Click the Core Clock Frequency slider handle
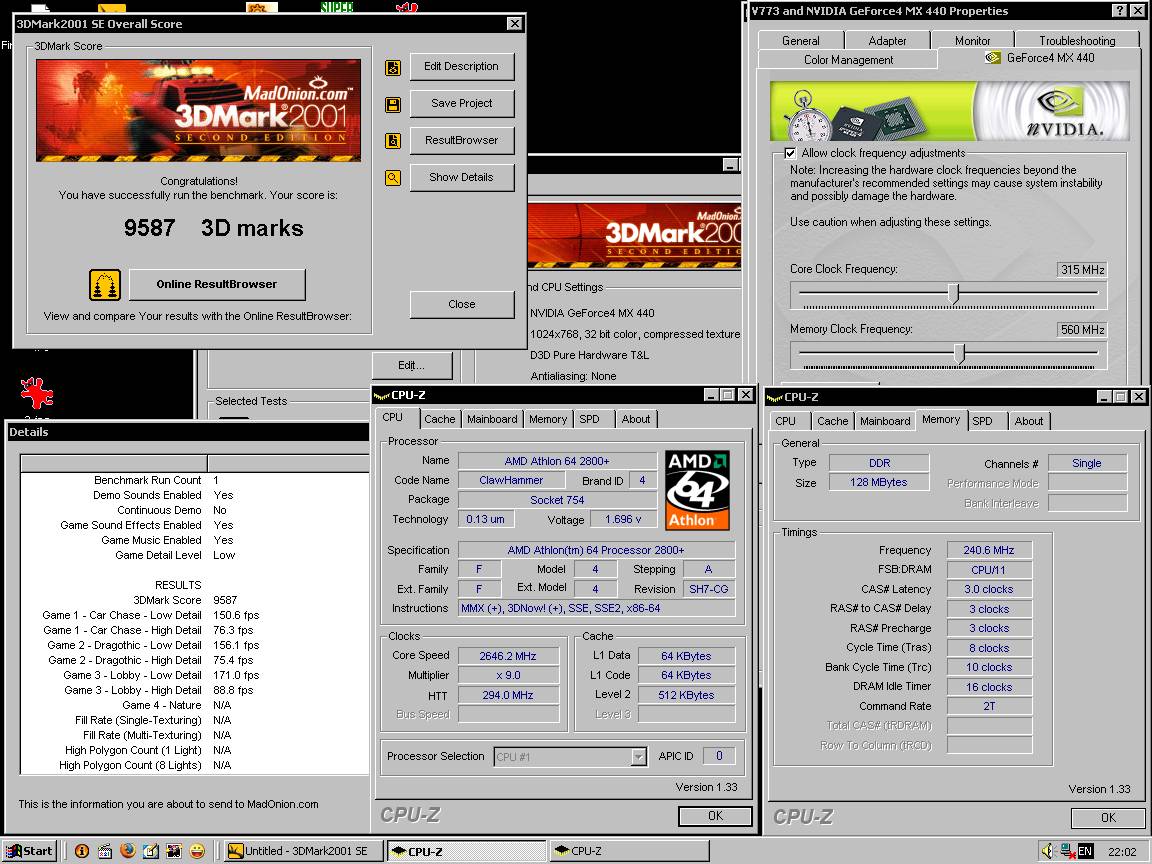Screen dimensions: 1152x864 coord(954,293)
